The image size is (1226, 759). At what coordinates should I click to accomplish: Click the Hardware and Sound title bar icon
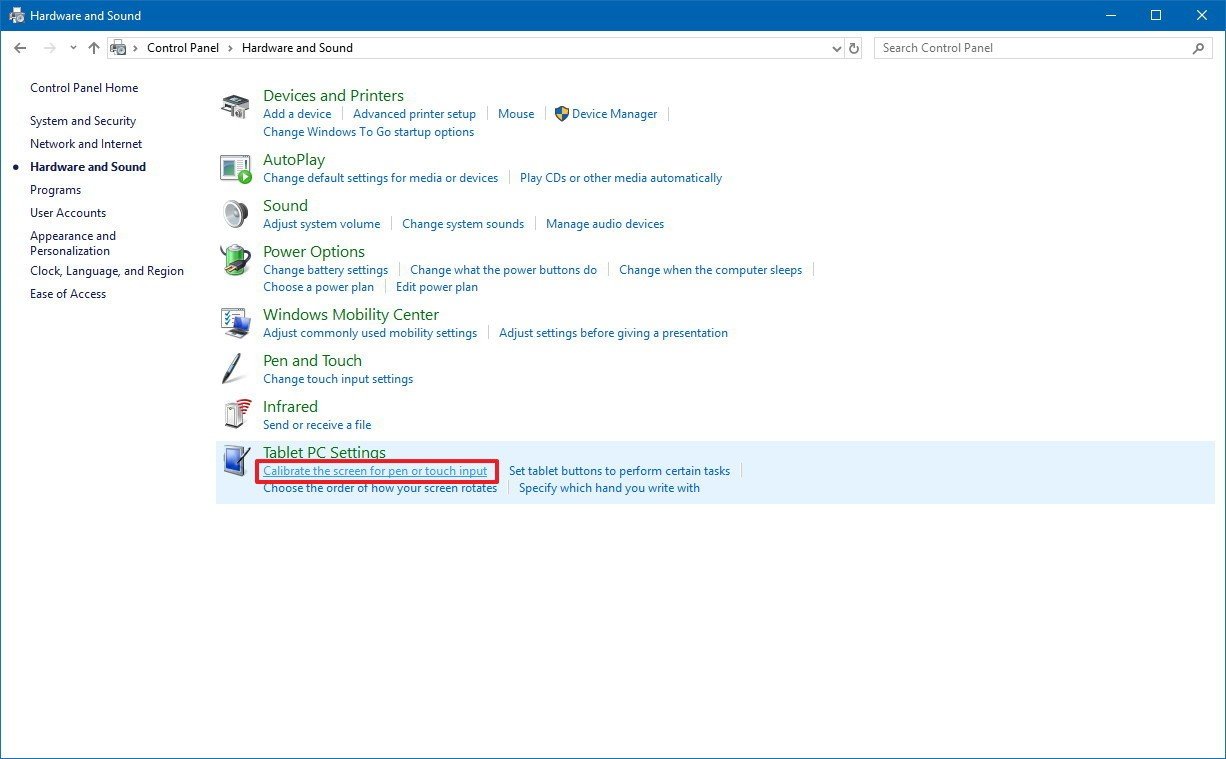16,15
